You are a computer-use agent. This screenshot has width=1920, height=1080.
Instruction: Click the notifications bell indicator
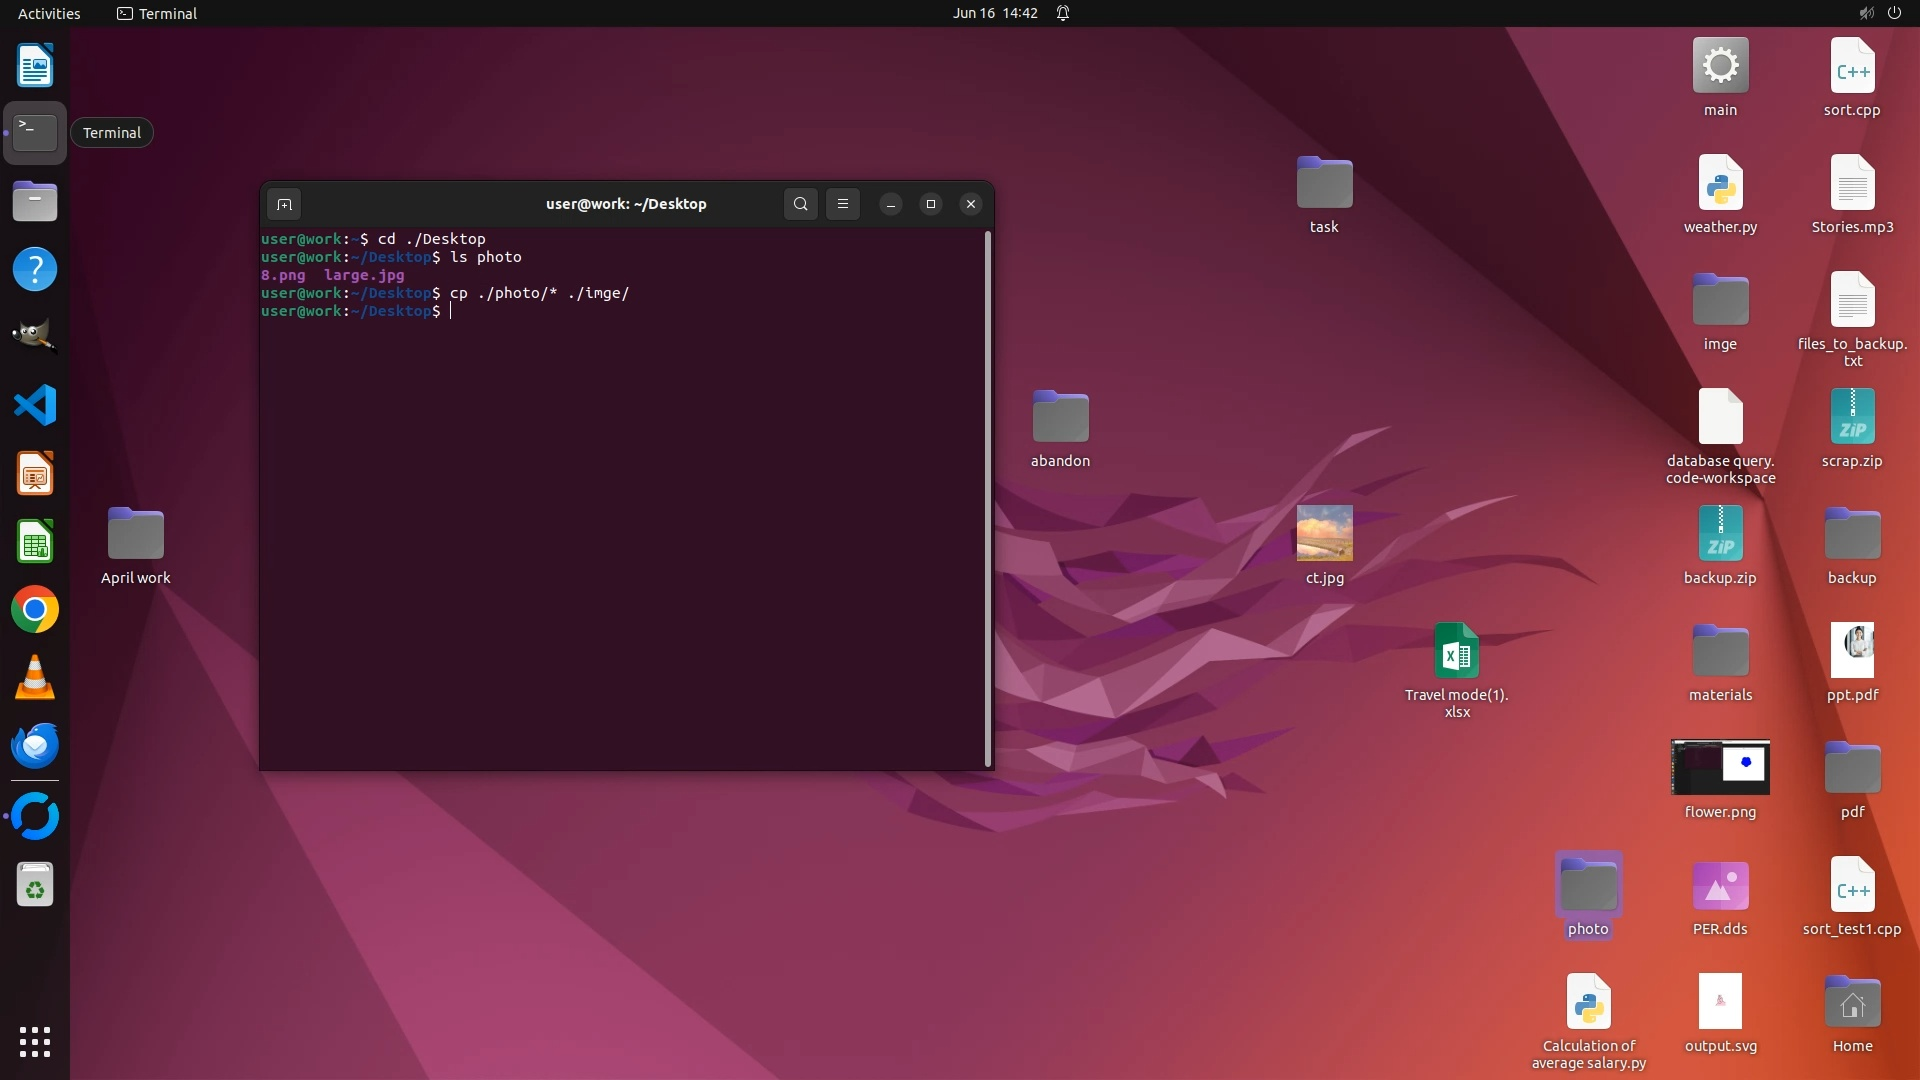click(x=1063, y=13)
